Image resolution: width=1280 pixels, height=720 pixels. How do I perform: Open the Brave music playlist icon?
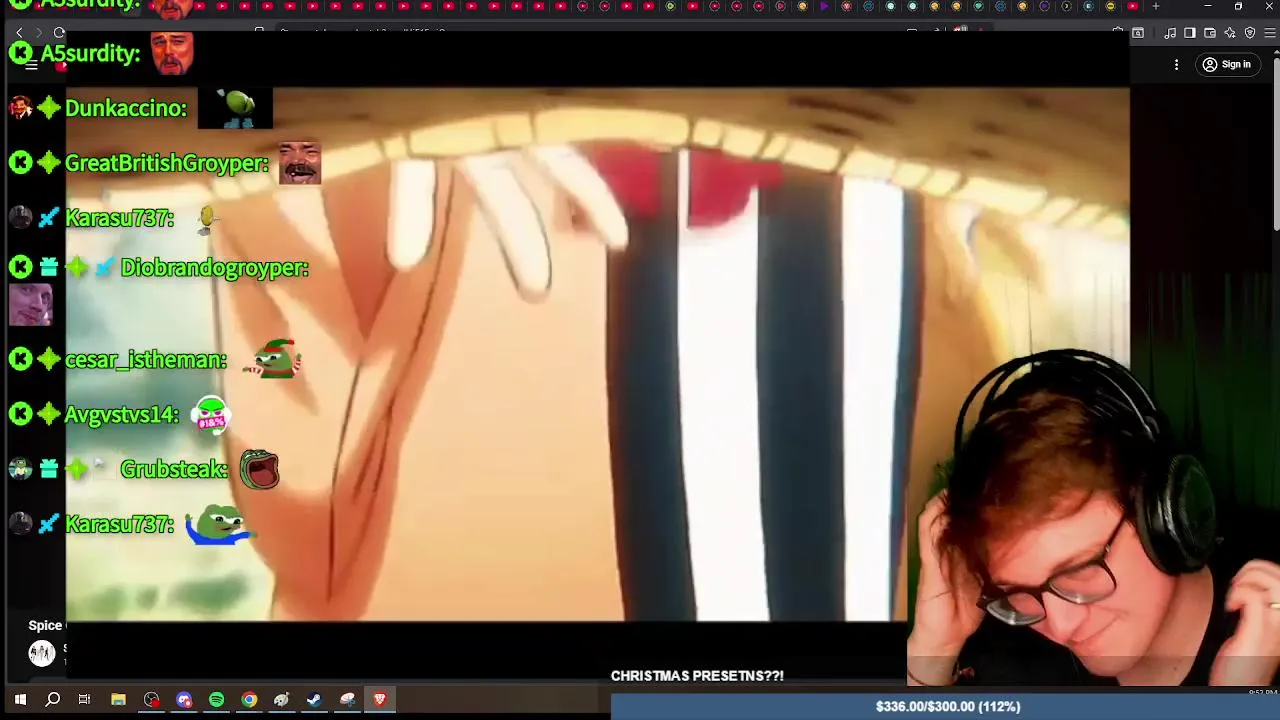[x=1170, y=33]
